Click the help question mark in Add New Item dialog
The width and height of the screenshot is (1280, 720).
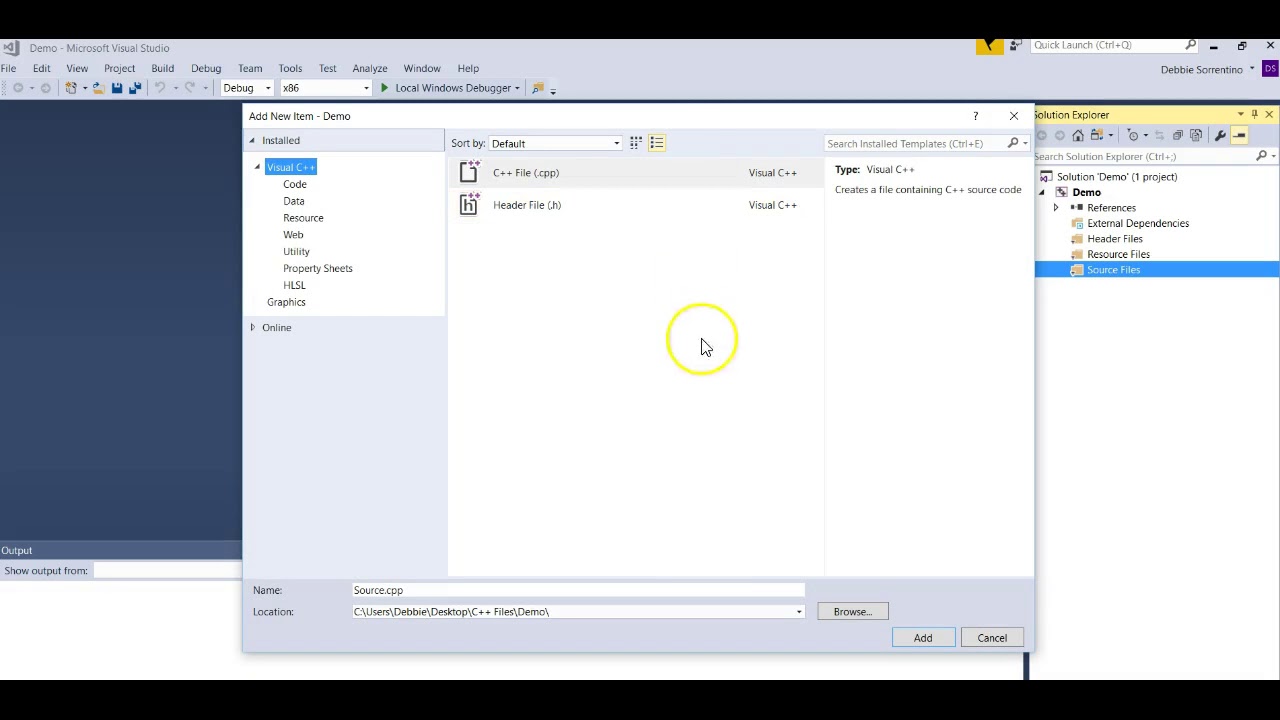976,116
